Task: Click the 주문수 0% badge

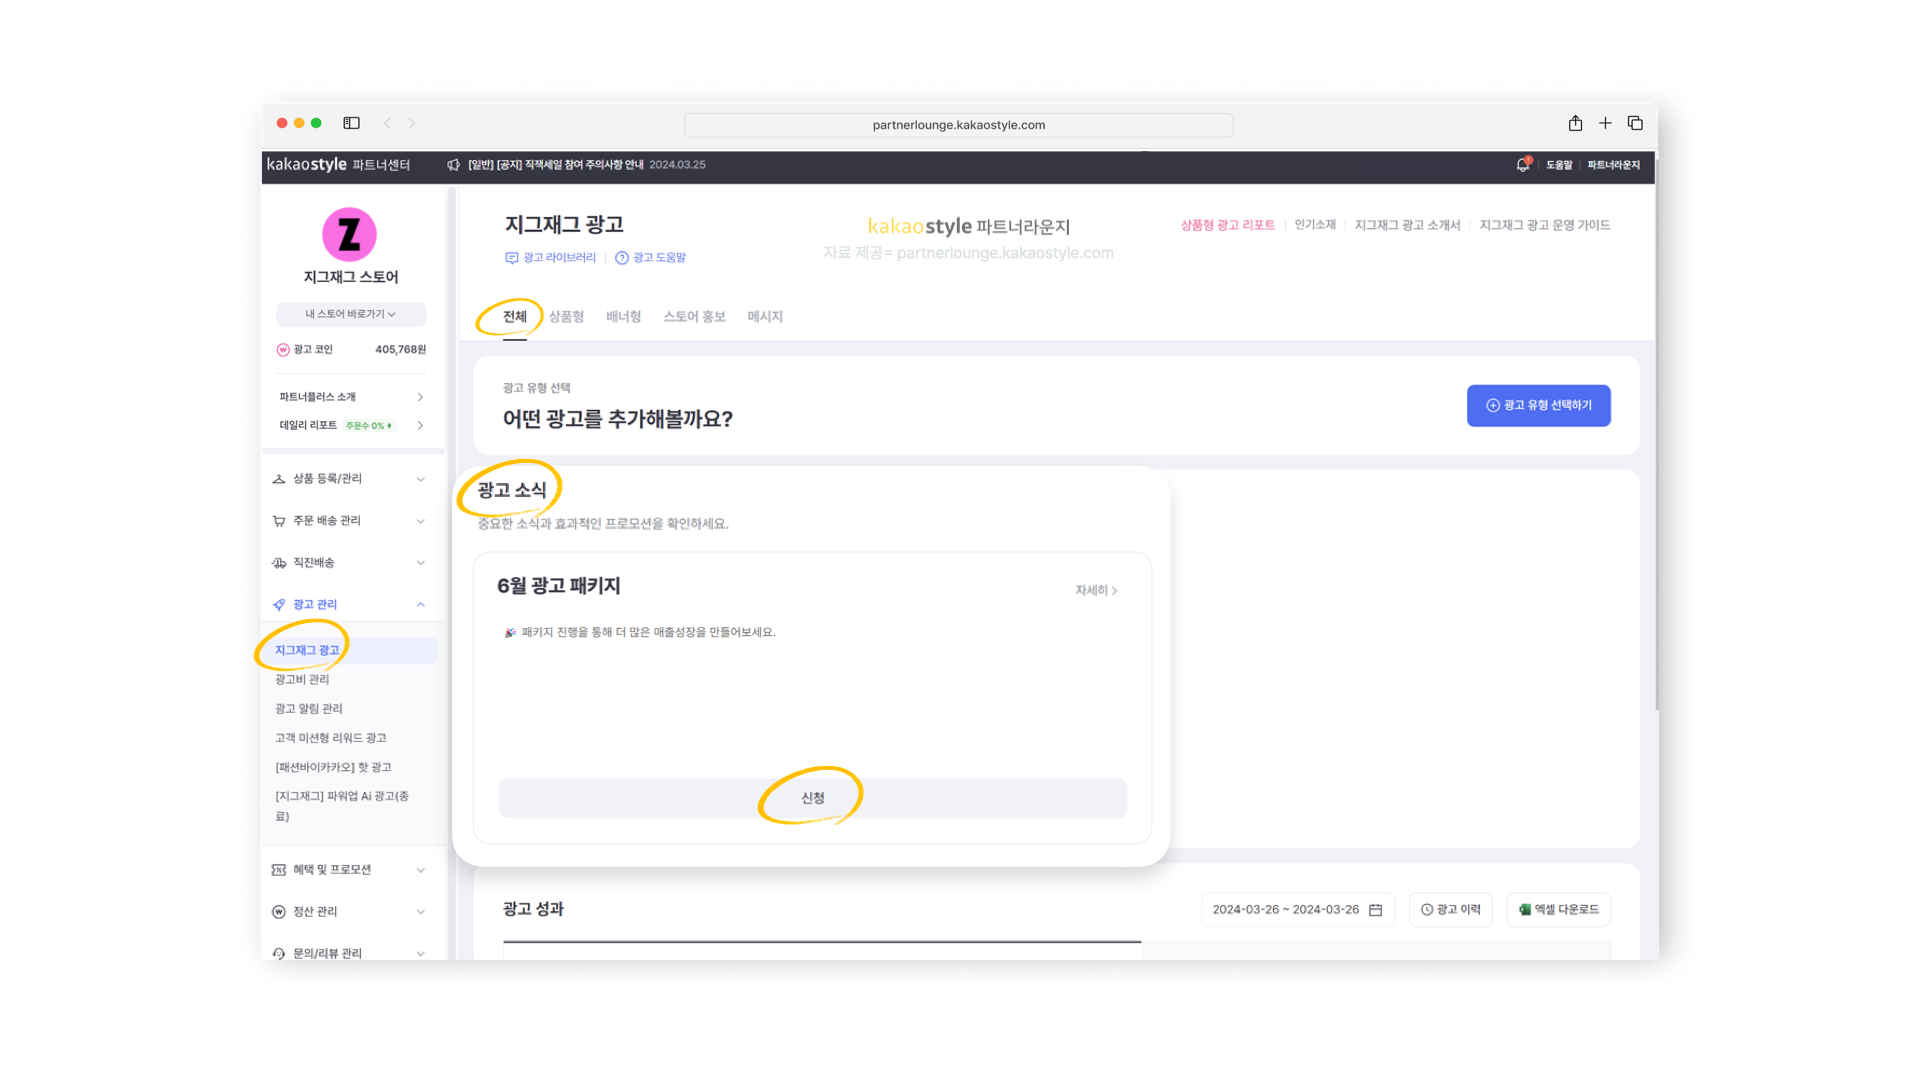Action: [x=369, y=426]
